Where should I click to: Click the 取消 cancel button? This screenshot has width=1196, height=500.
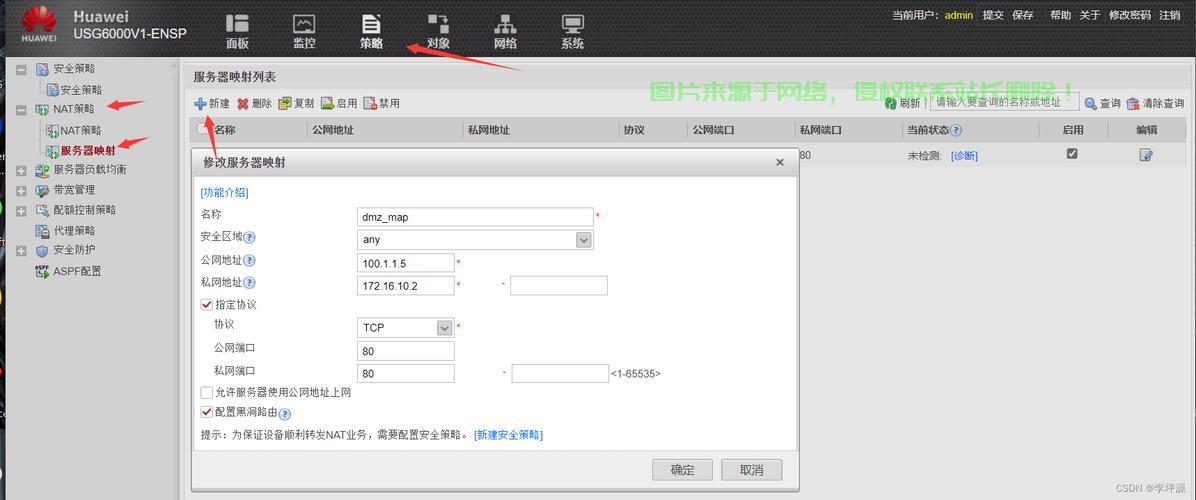[751, 470]
